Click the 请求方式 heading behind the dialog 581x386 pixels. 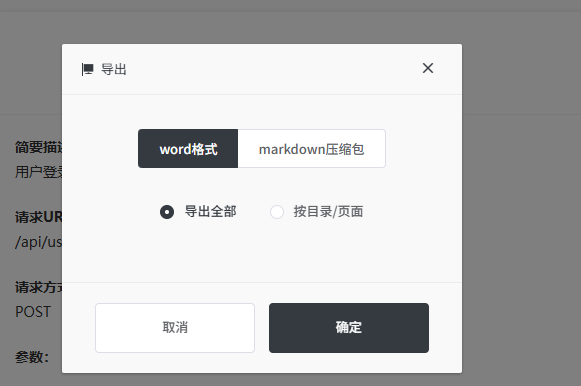(x=39, y=287)
